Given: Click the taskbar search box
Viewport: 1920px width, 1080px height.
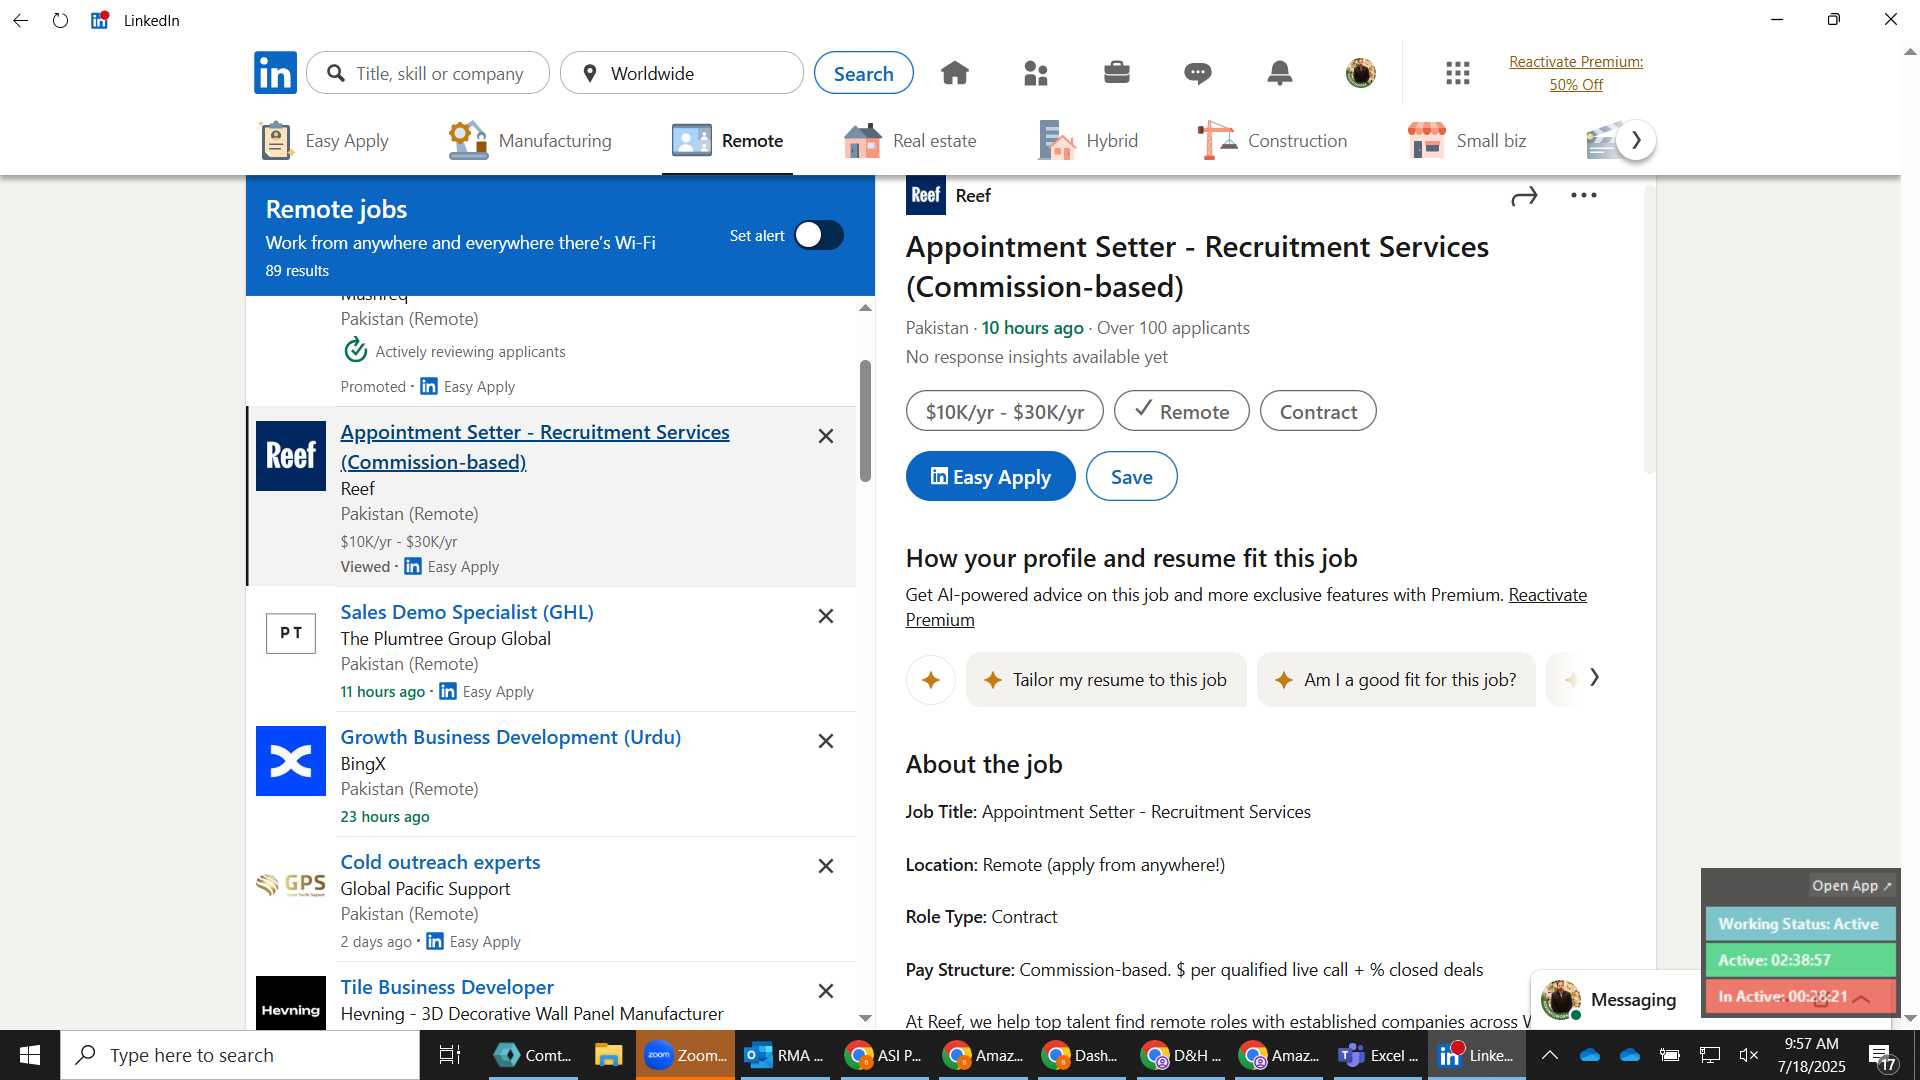Looking at the screenshot, I should 240,1055.
